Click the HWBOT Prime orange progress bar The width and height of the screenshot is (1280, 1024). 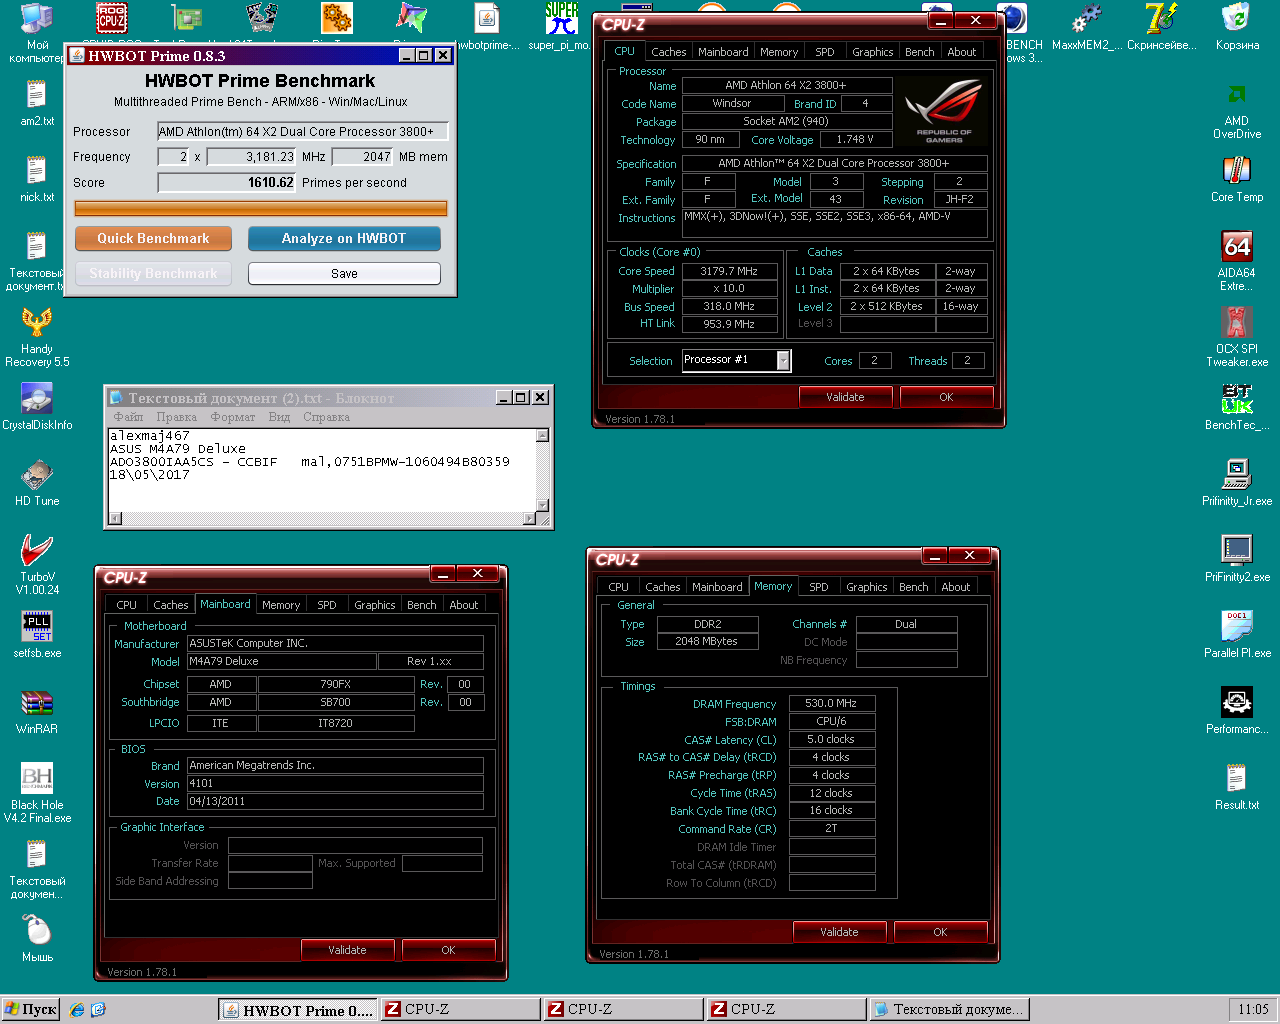click(261, 209)
